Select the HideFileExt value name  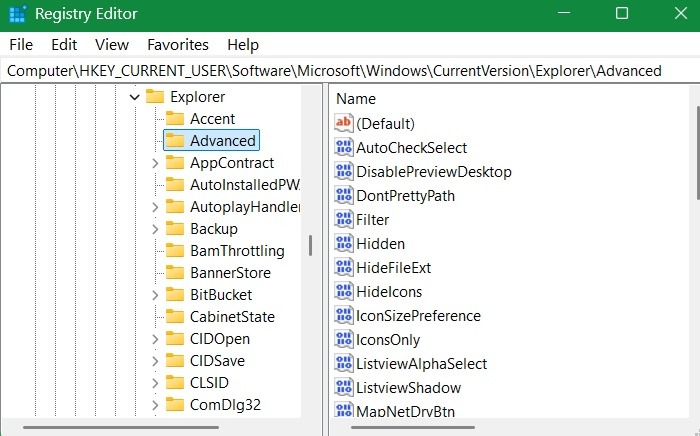[x=393, y=268]
